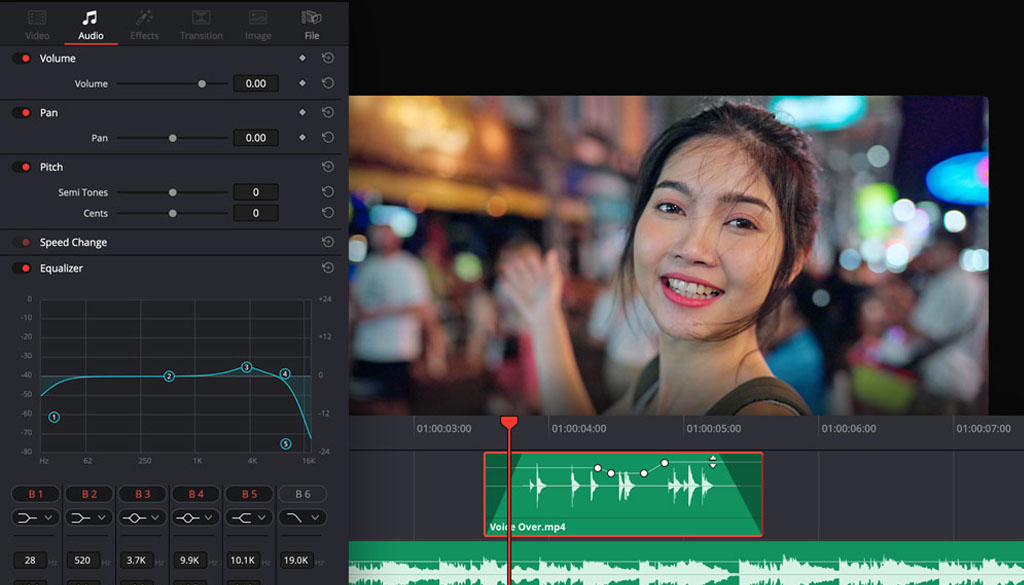Click the Volume value field
Image resolution: width=1024 pixels, height=585 pixels.
coord(256,84)
